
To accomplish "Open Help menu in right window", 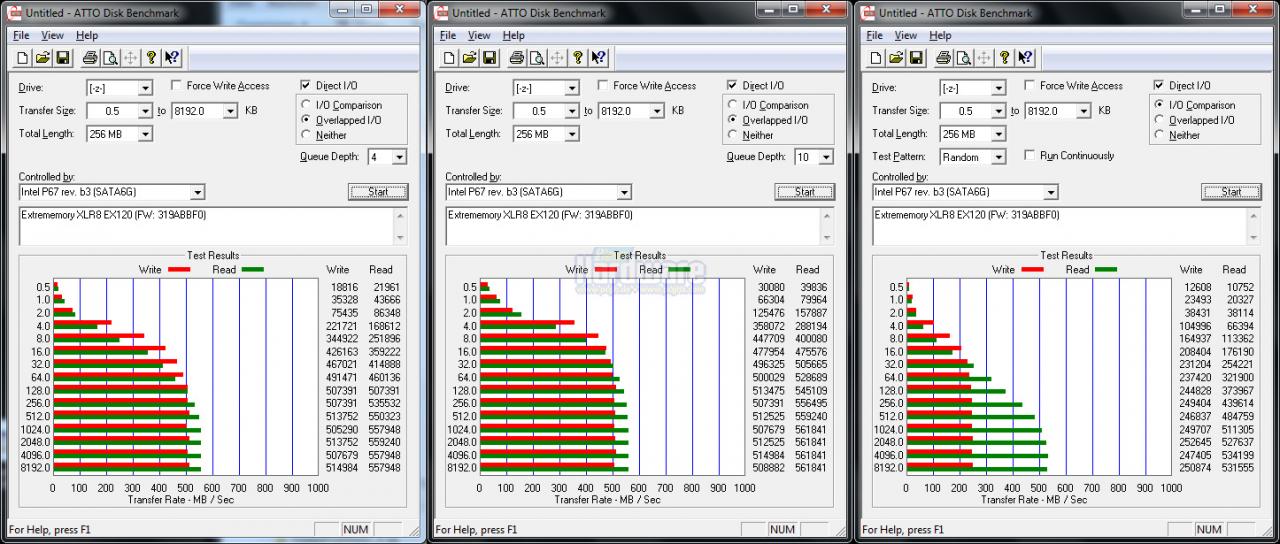I will [x=941, y=35].
